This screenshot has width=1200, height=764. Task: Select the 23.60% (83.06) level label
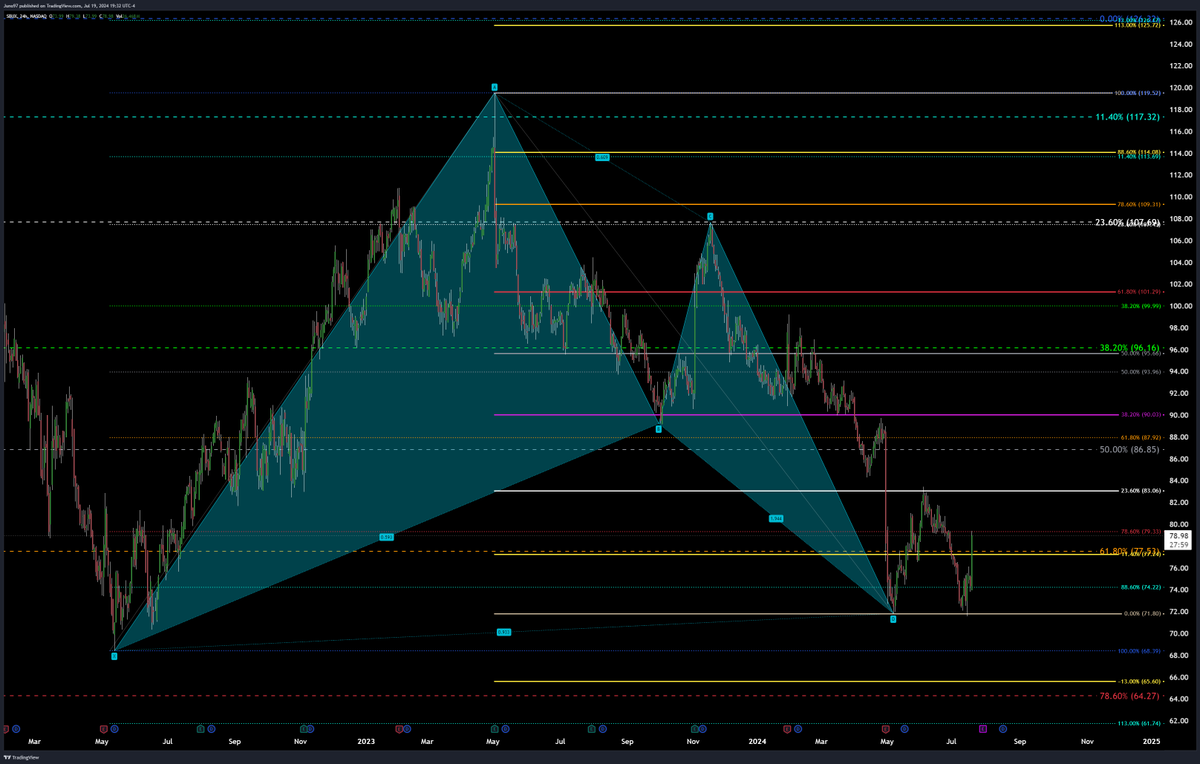[x=1141, y=491]
